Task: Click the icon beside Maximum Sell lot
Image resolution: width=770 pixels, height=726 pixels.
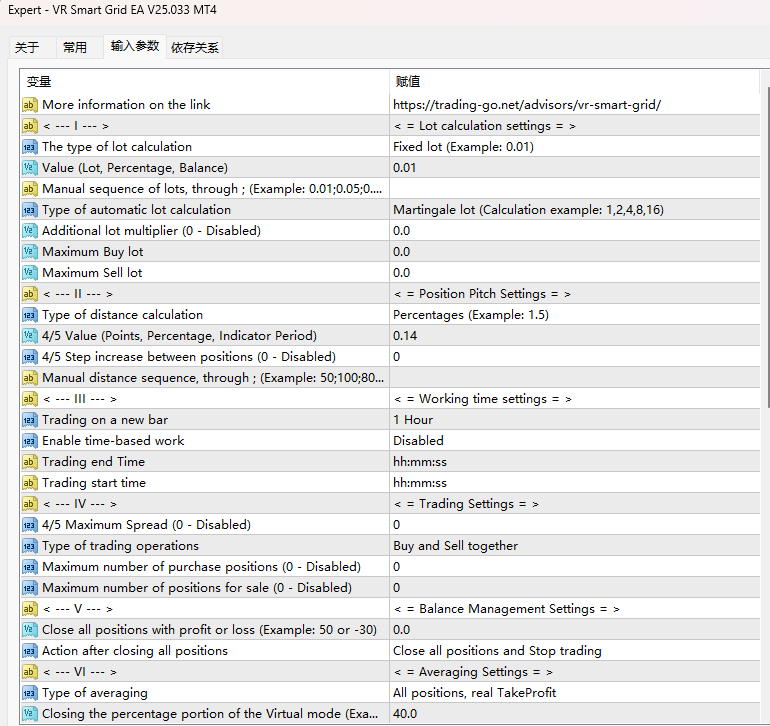Action: pyautogui.click(x=29, y=273)
